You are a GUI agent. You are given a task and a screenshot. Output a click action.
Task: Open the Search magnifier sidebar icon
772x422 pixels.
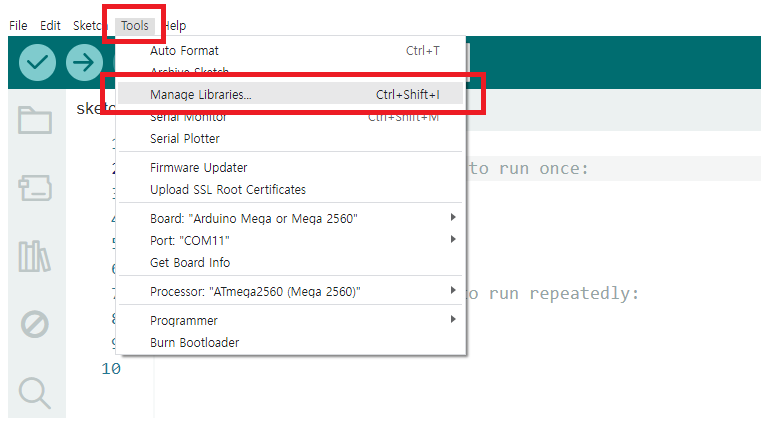tap(34, 392)
